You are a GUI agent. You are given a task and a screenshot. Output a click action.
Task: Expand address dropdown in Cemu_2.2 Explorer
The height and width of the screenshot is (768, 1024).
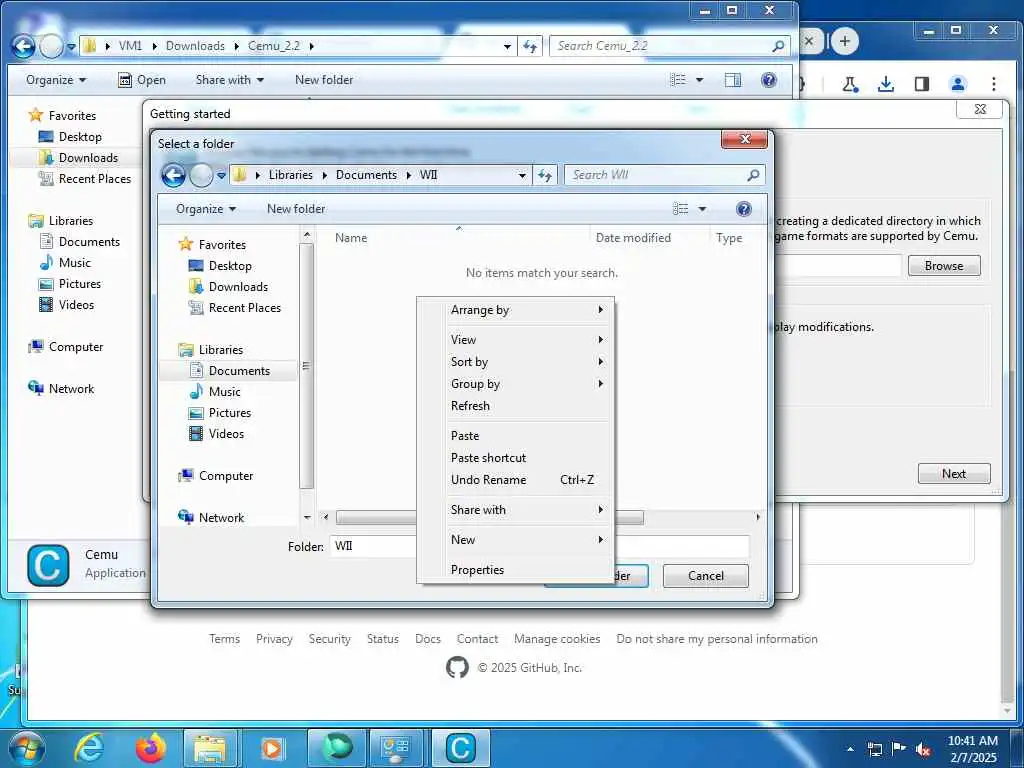(x=507, y=46)
